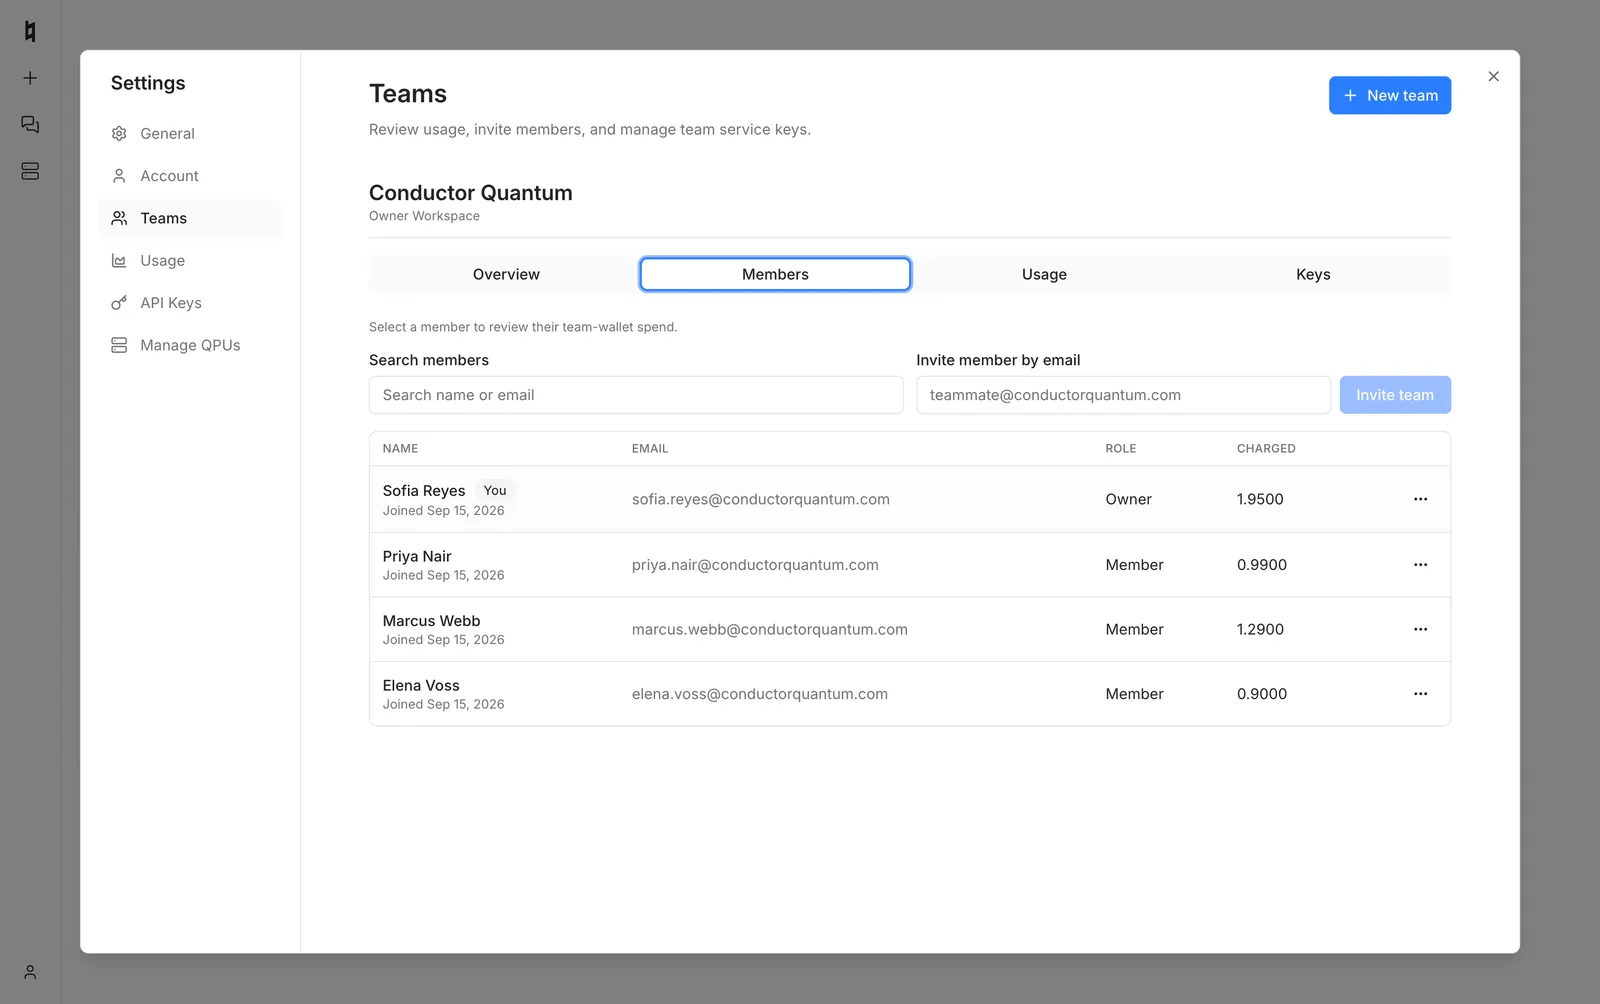Click the EMAIL column header

650,449
